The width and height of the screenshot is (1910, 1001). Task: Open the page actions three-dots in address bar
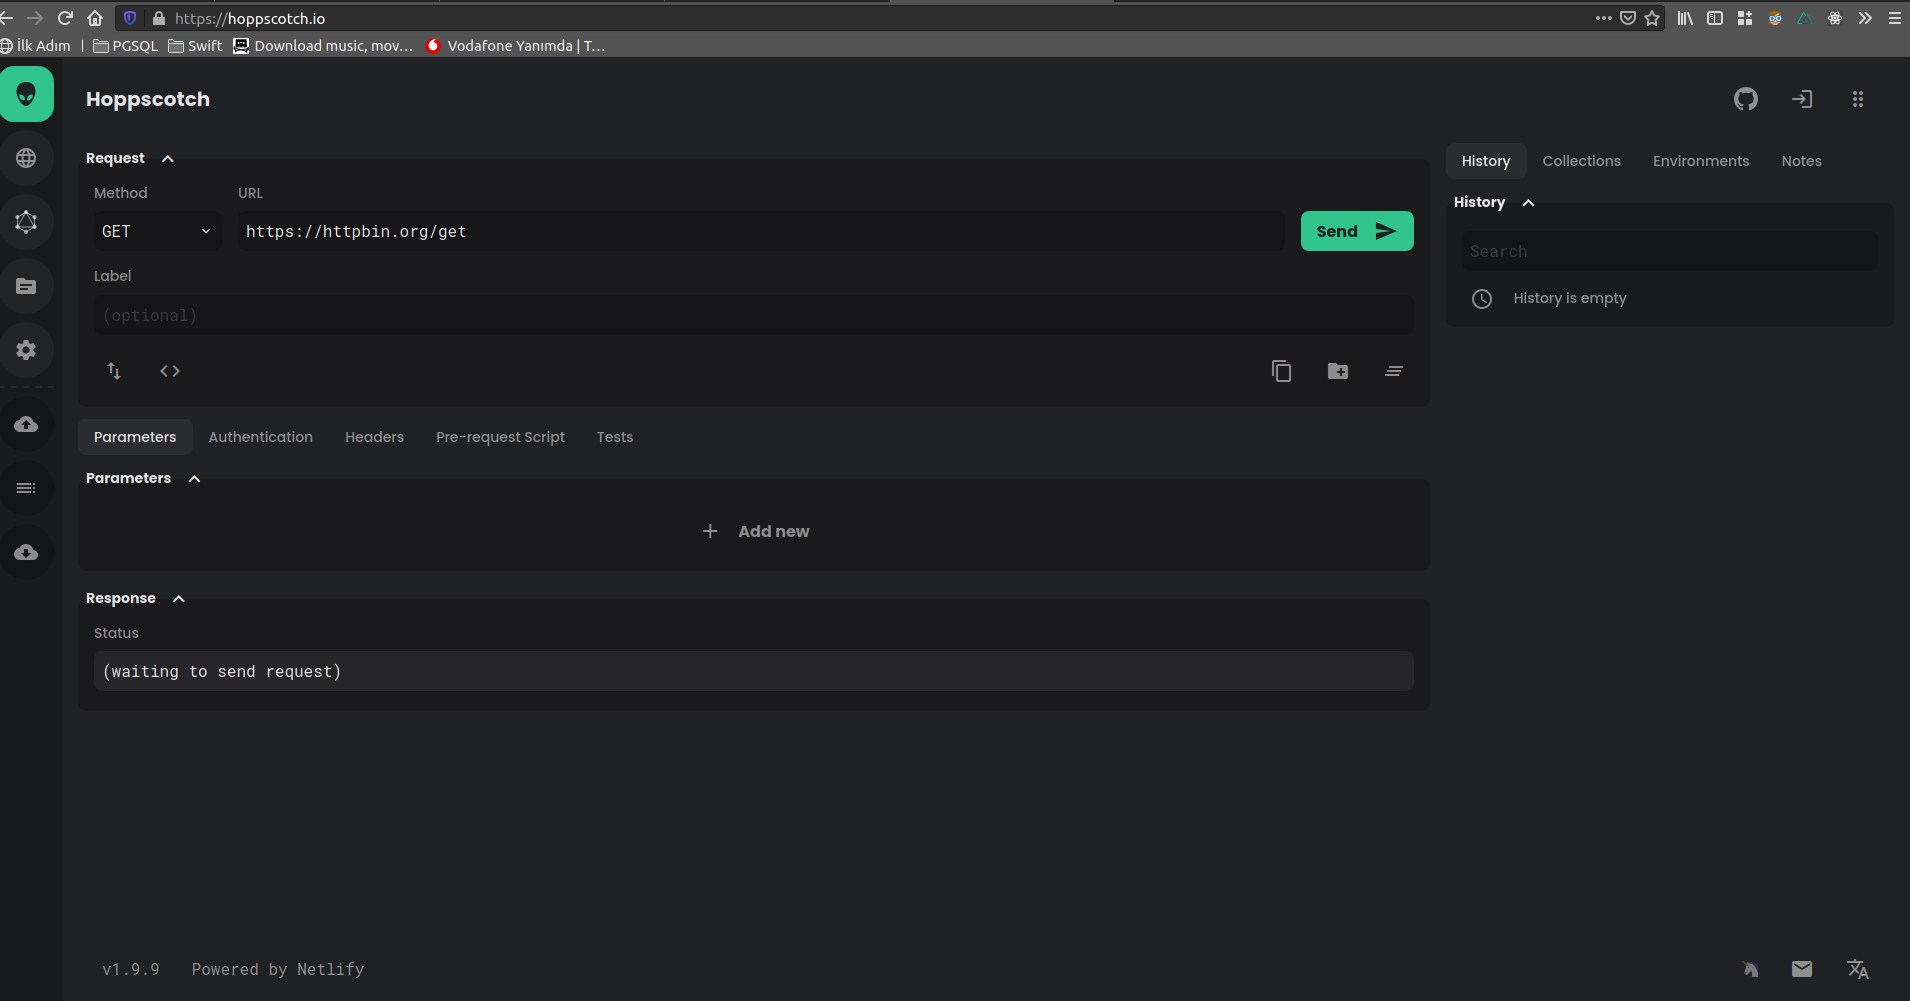1604,18
